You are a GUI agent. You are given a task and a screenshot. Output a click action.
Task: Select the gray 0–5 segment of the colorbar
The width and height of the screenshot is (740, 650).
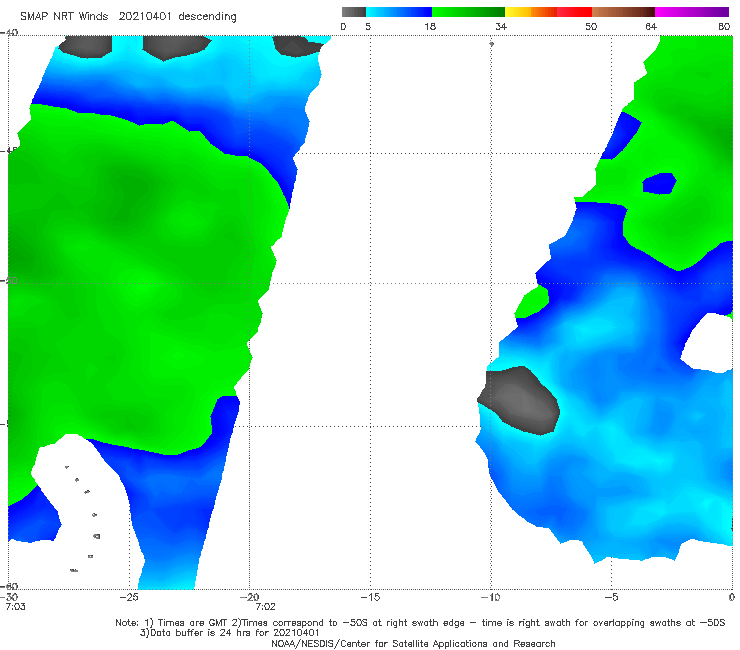(354, 12)
